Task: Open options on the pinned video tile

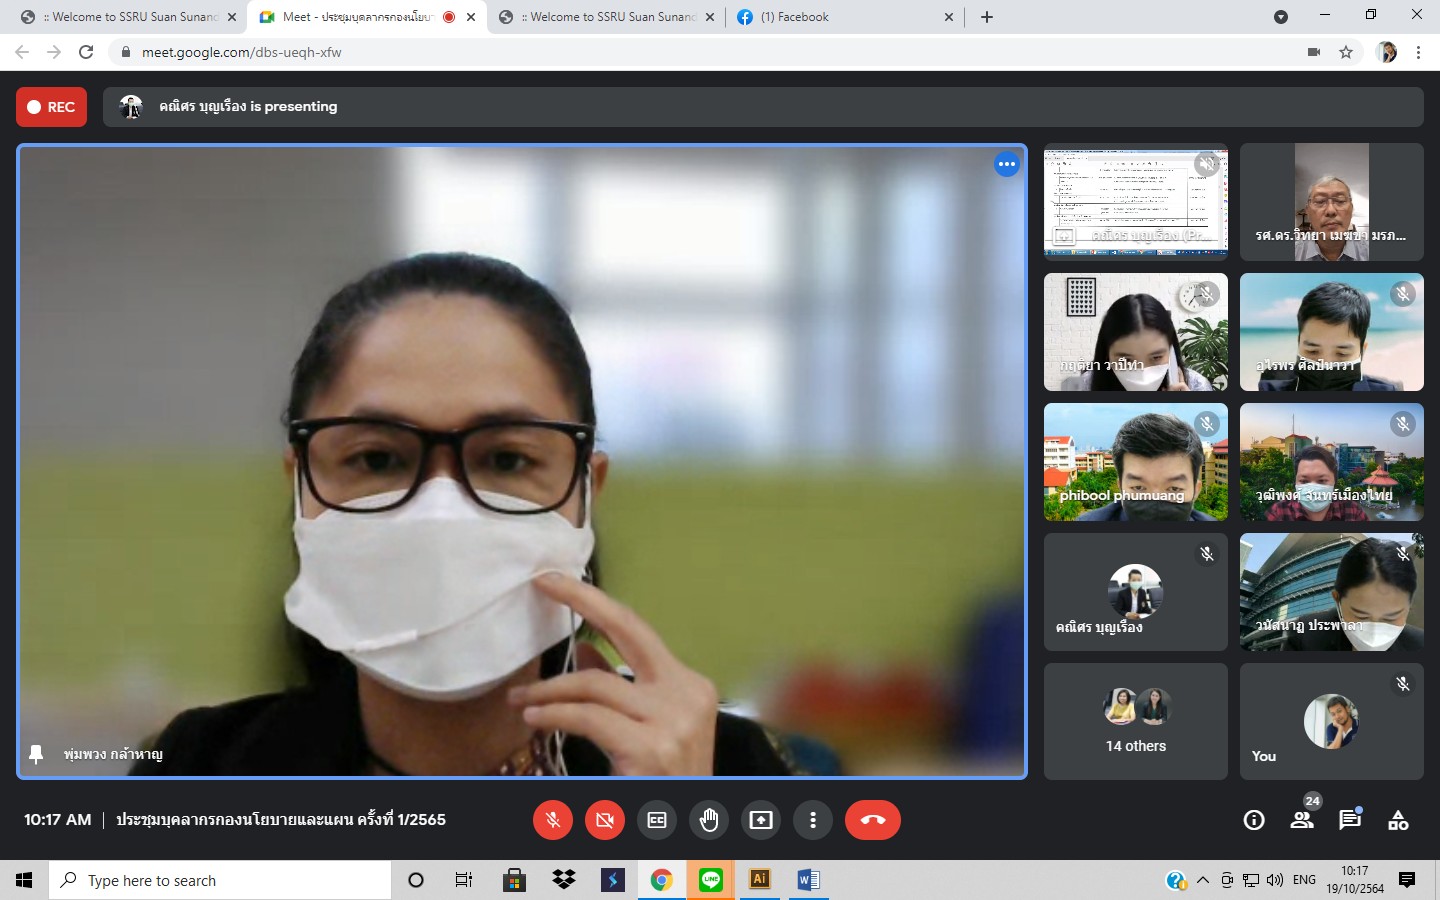Action: click(x=1006, y=164)
